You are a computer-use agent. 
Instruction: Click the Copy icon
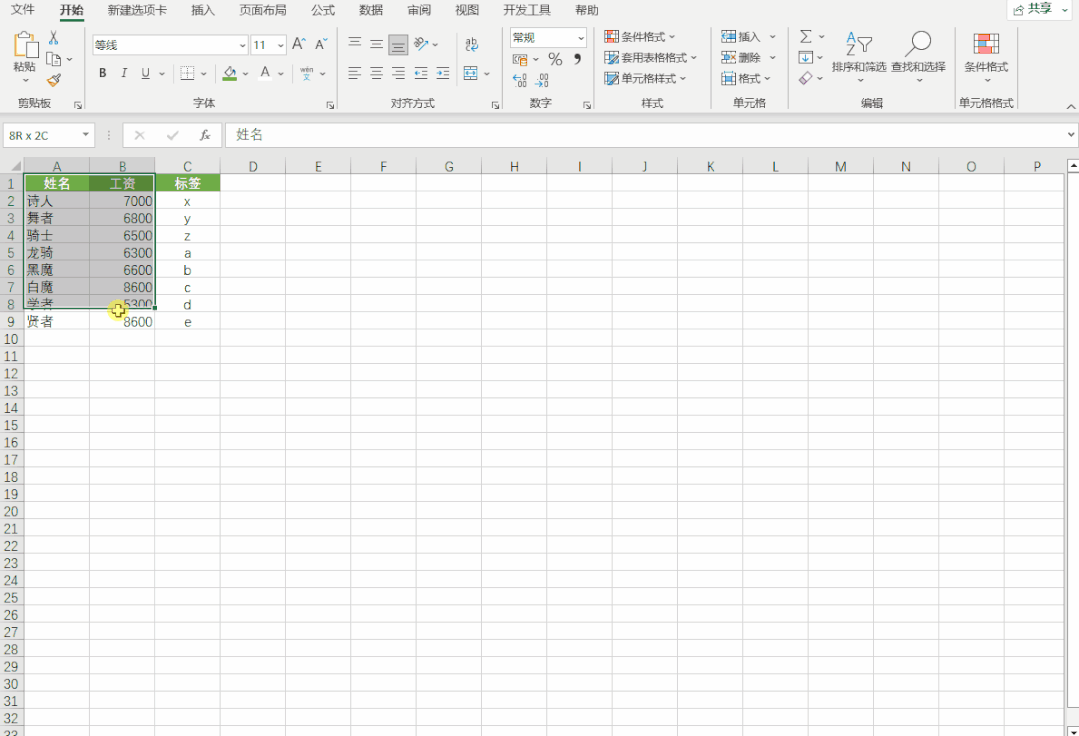coord(54,59)
